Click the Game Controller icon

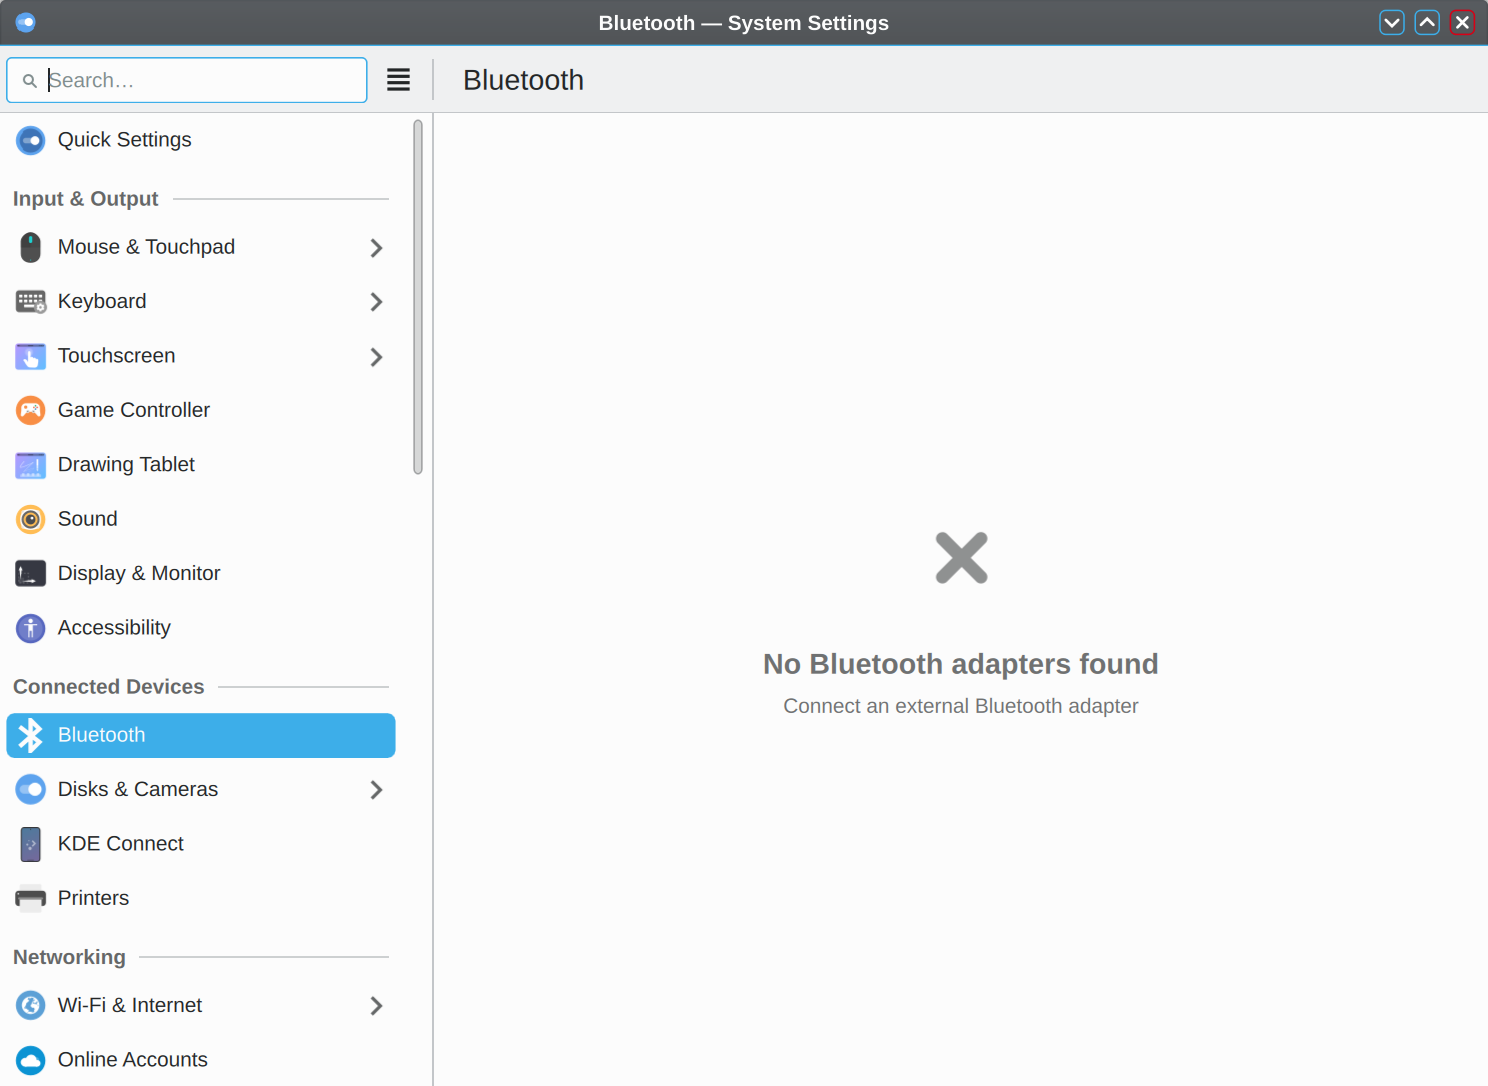(30, 411)
